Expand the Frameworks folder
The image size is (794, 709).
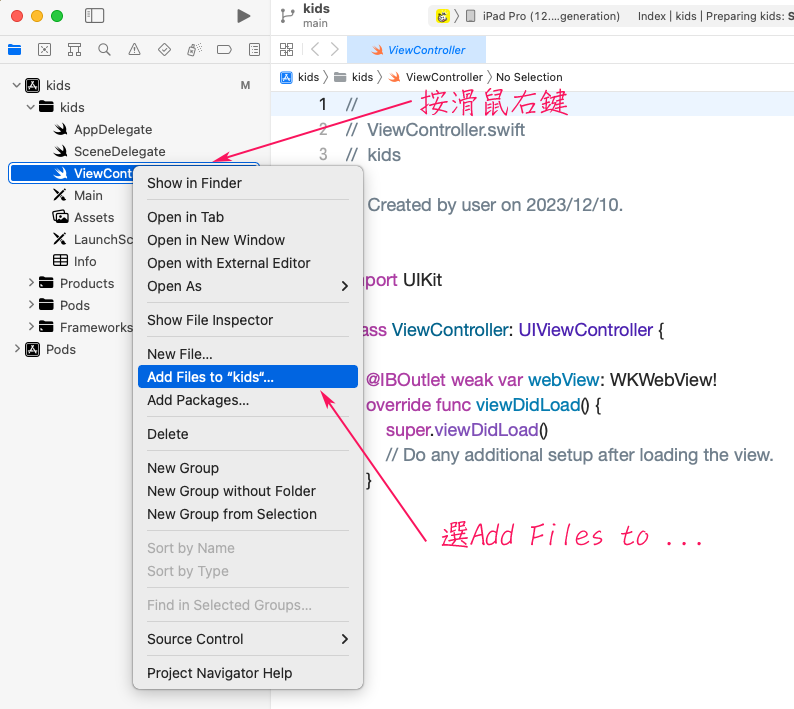point(31,327)
